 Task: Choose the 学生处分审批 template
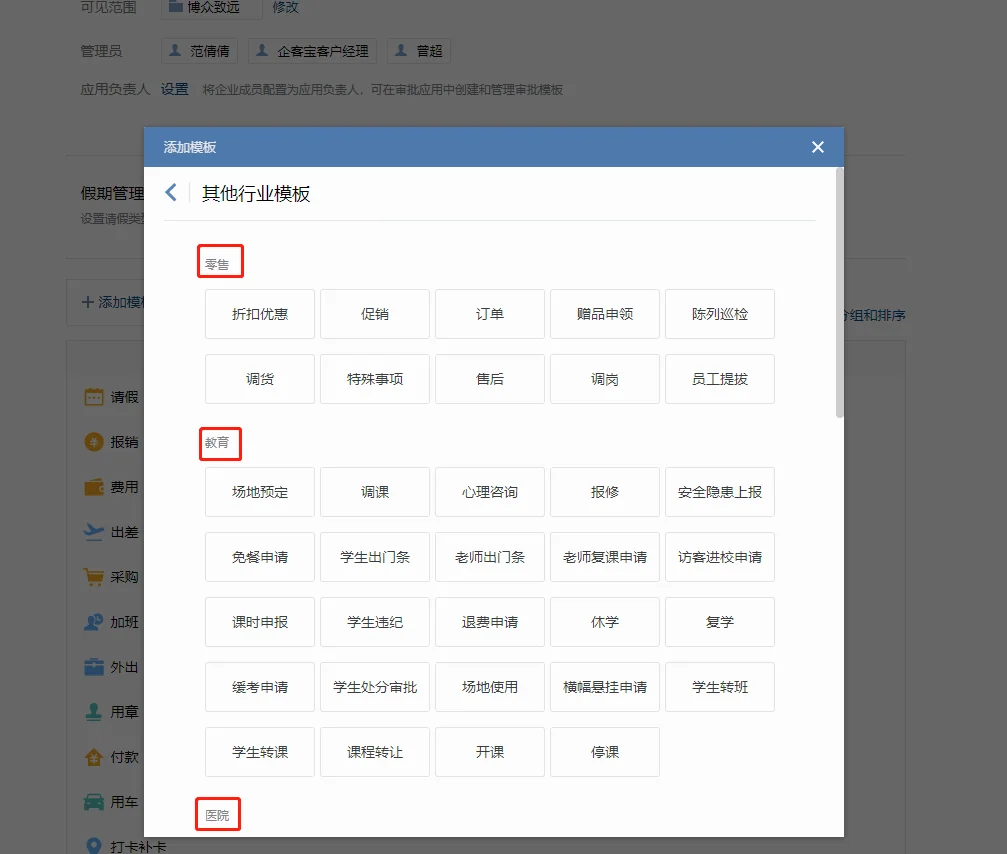tap(375, 686)
